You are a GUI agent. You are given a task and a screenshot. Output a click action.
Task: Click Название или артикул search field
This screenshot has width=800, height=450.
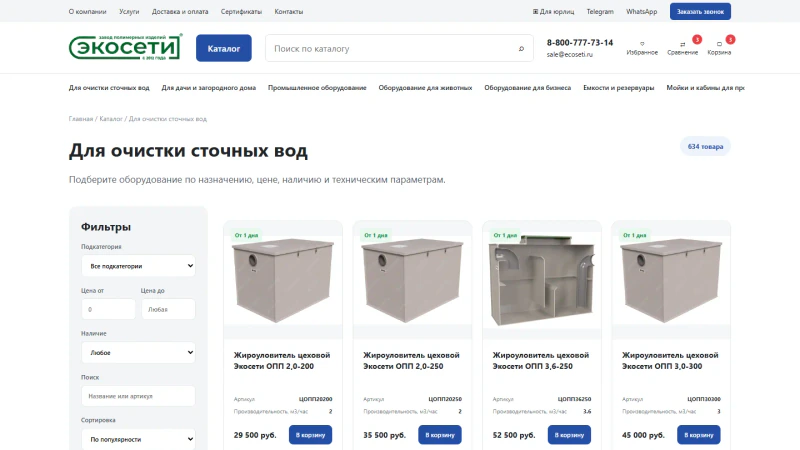pyautogui.click(x=138, y=396)
